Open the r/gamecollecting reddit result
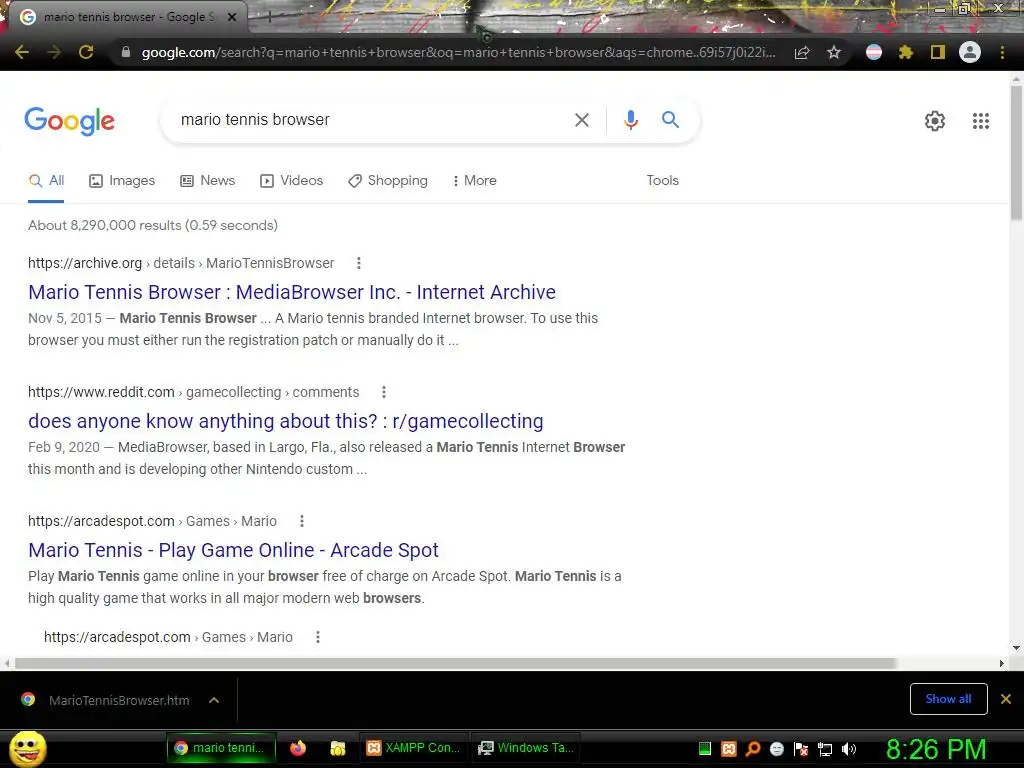 coord(285,421)
